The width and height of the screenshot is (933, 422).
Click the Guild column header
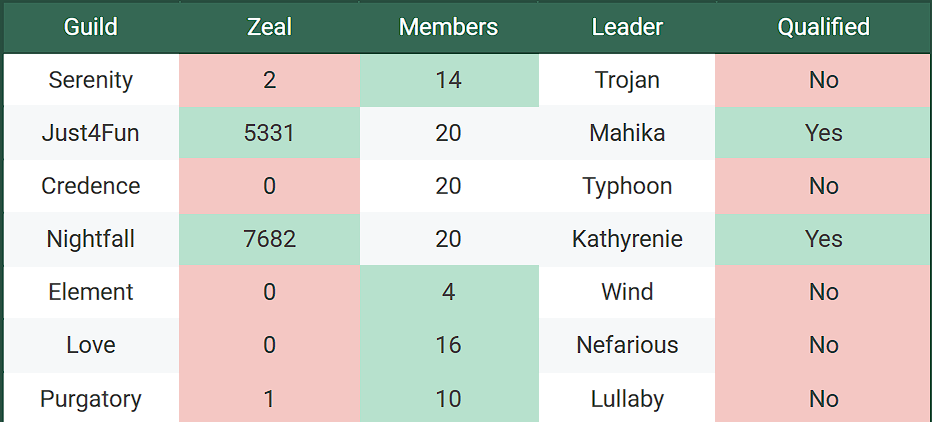(x=91, y=27)
